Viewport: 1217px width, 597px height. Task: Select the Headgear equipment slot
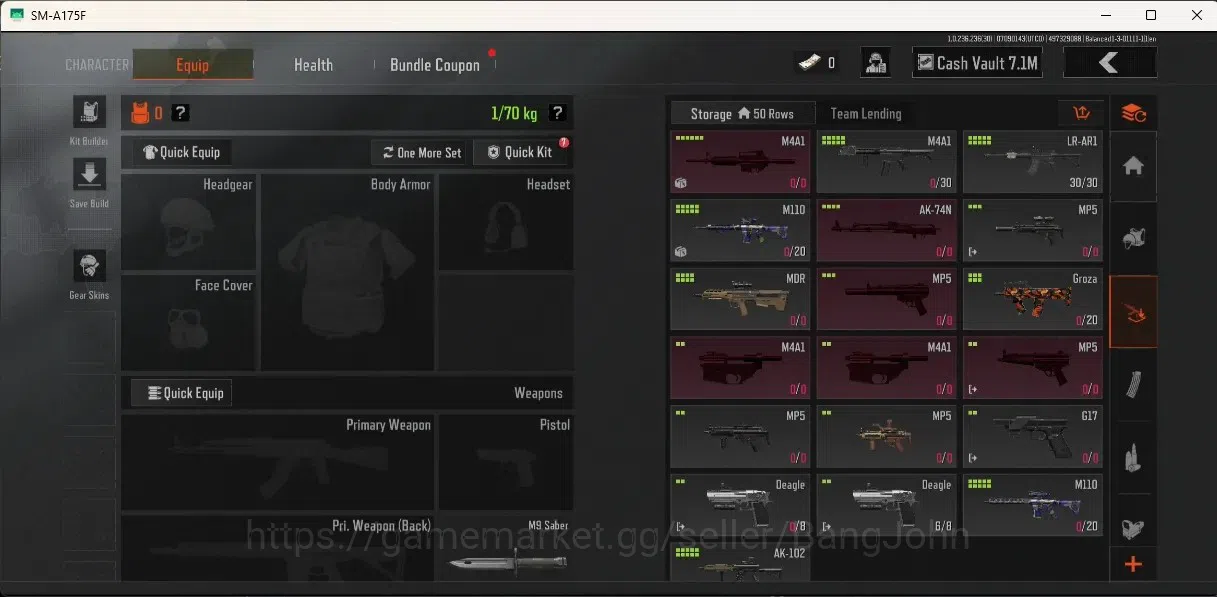[188, 222]
